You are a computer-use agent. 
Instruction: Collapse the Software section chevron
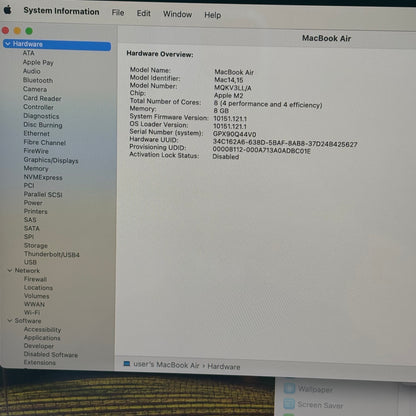[x=10, y=320]
